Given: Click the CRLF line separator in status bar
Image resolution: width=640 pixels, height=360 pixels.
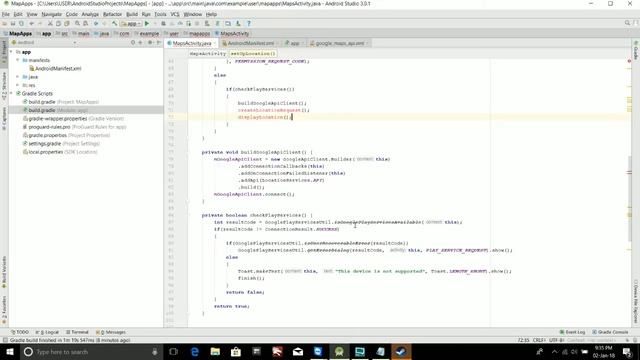Looking at the screenshot, I should click(x=539, y=340).
